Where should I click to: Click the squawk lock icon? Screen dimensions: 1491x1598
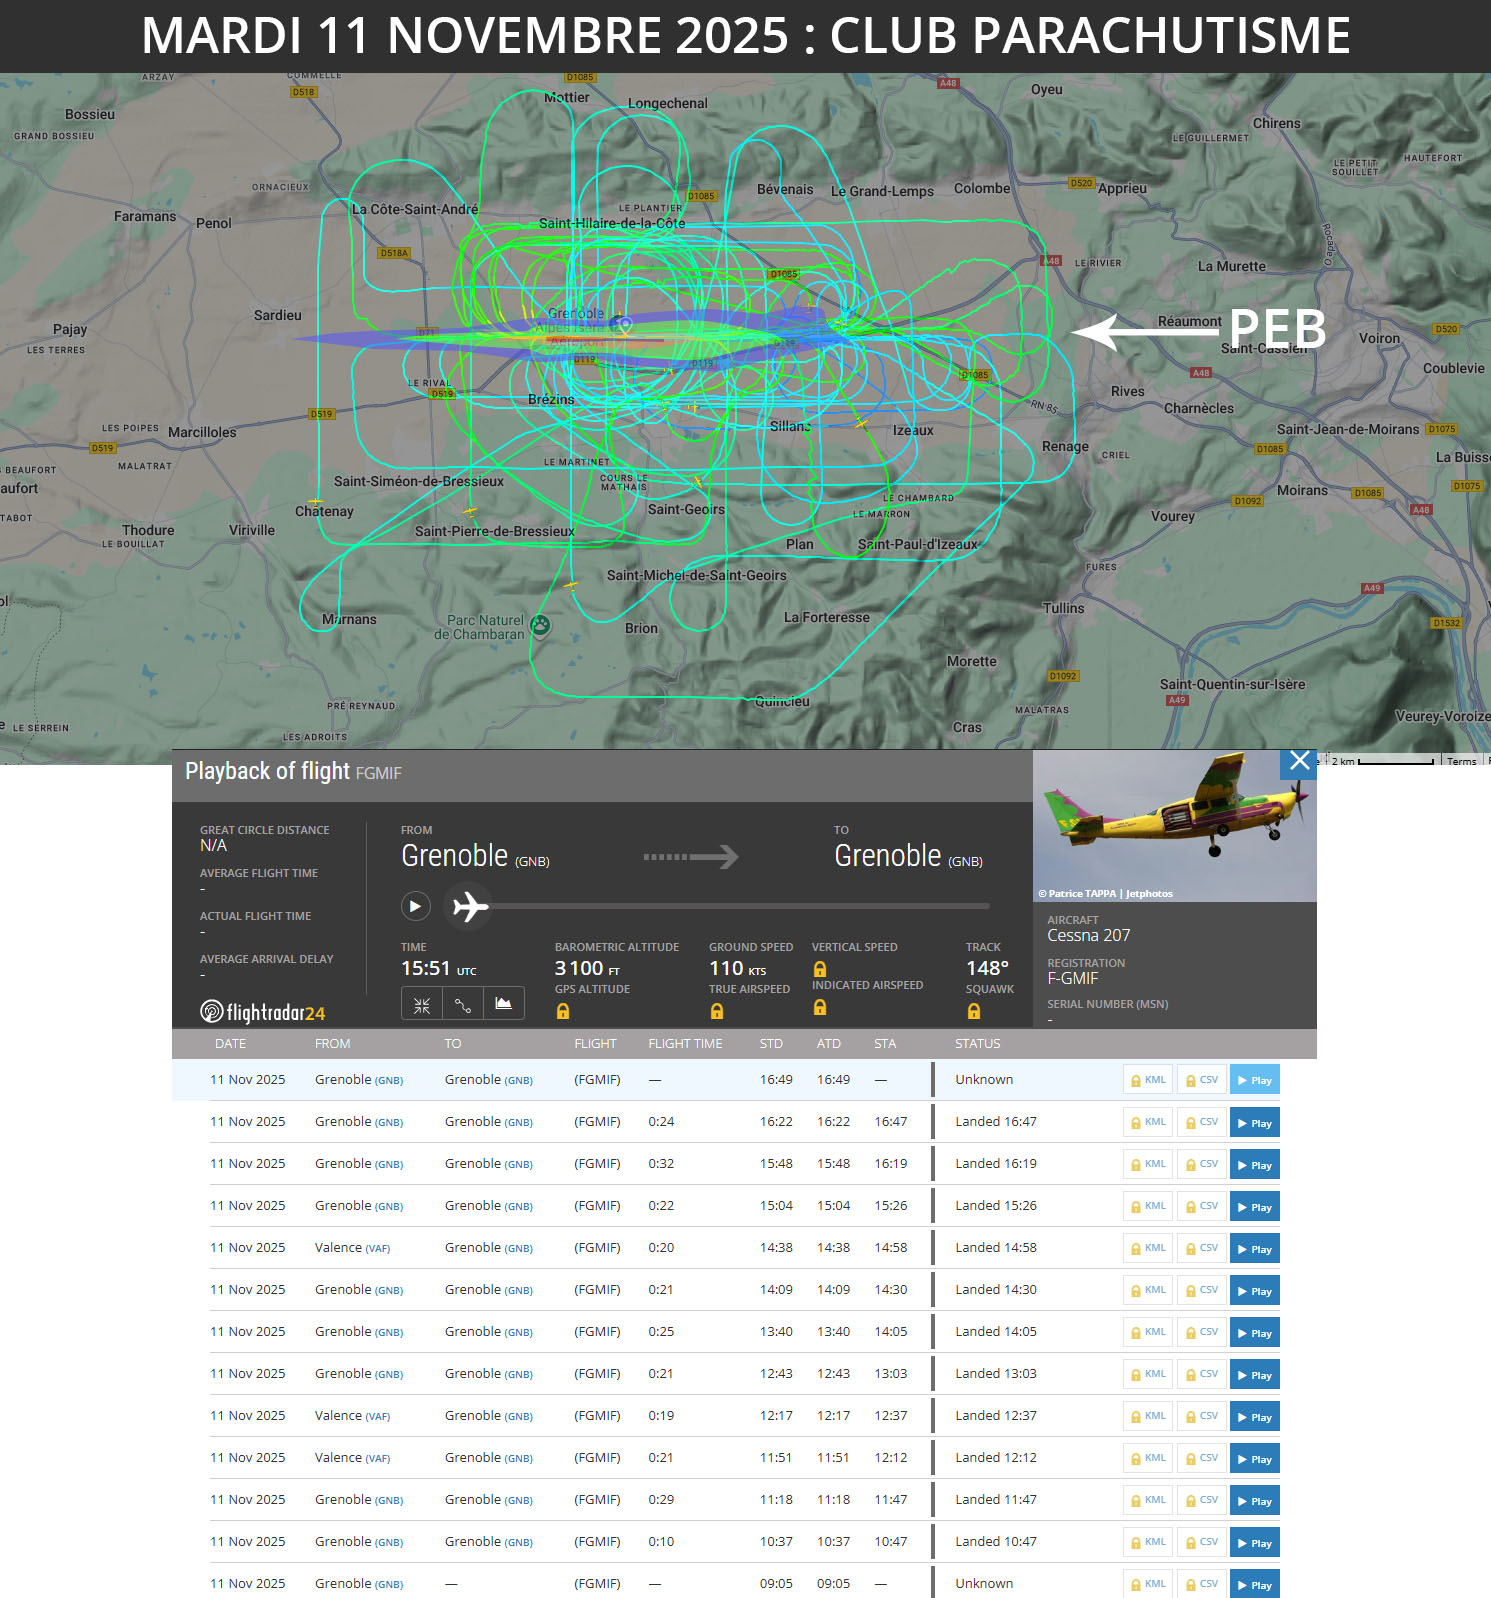point(974,1012)
